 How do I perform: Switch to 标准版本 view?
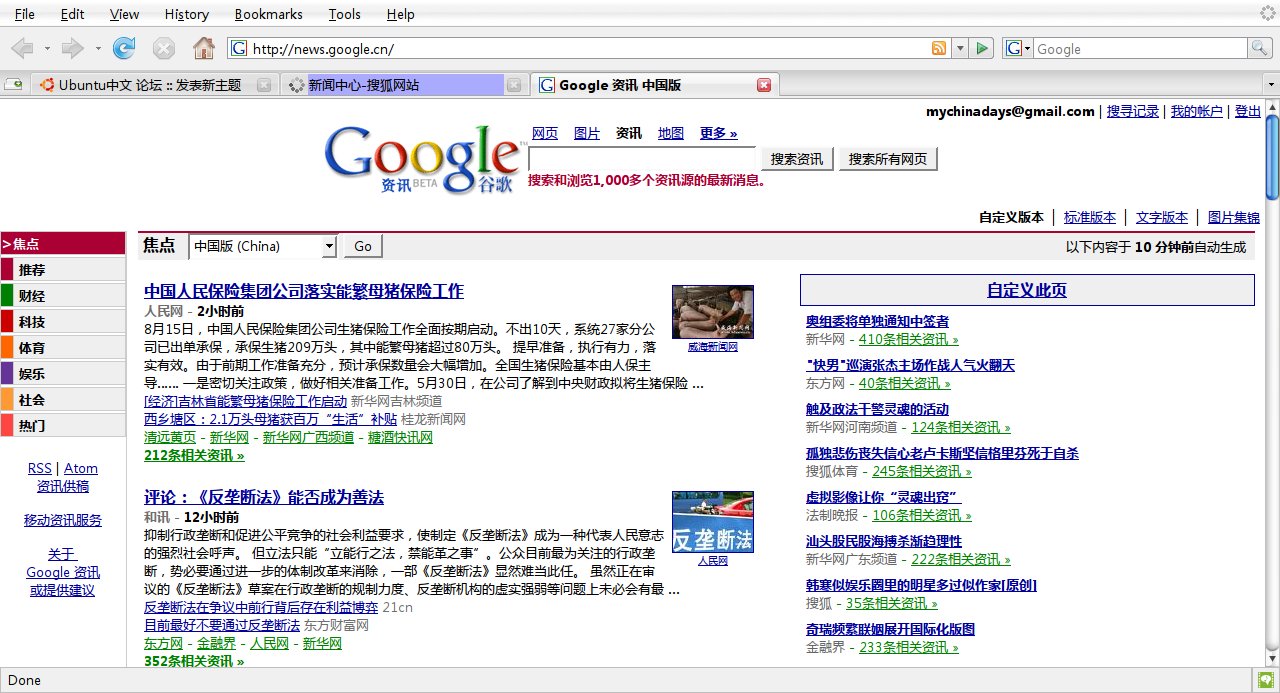tap(1090, 217)
